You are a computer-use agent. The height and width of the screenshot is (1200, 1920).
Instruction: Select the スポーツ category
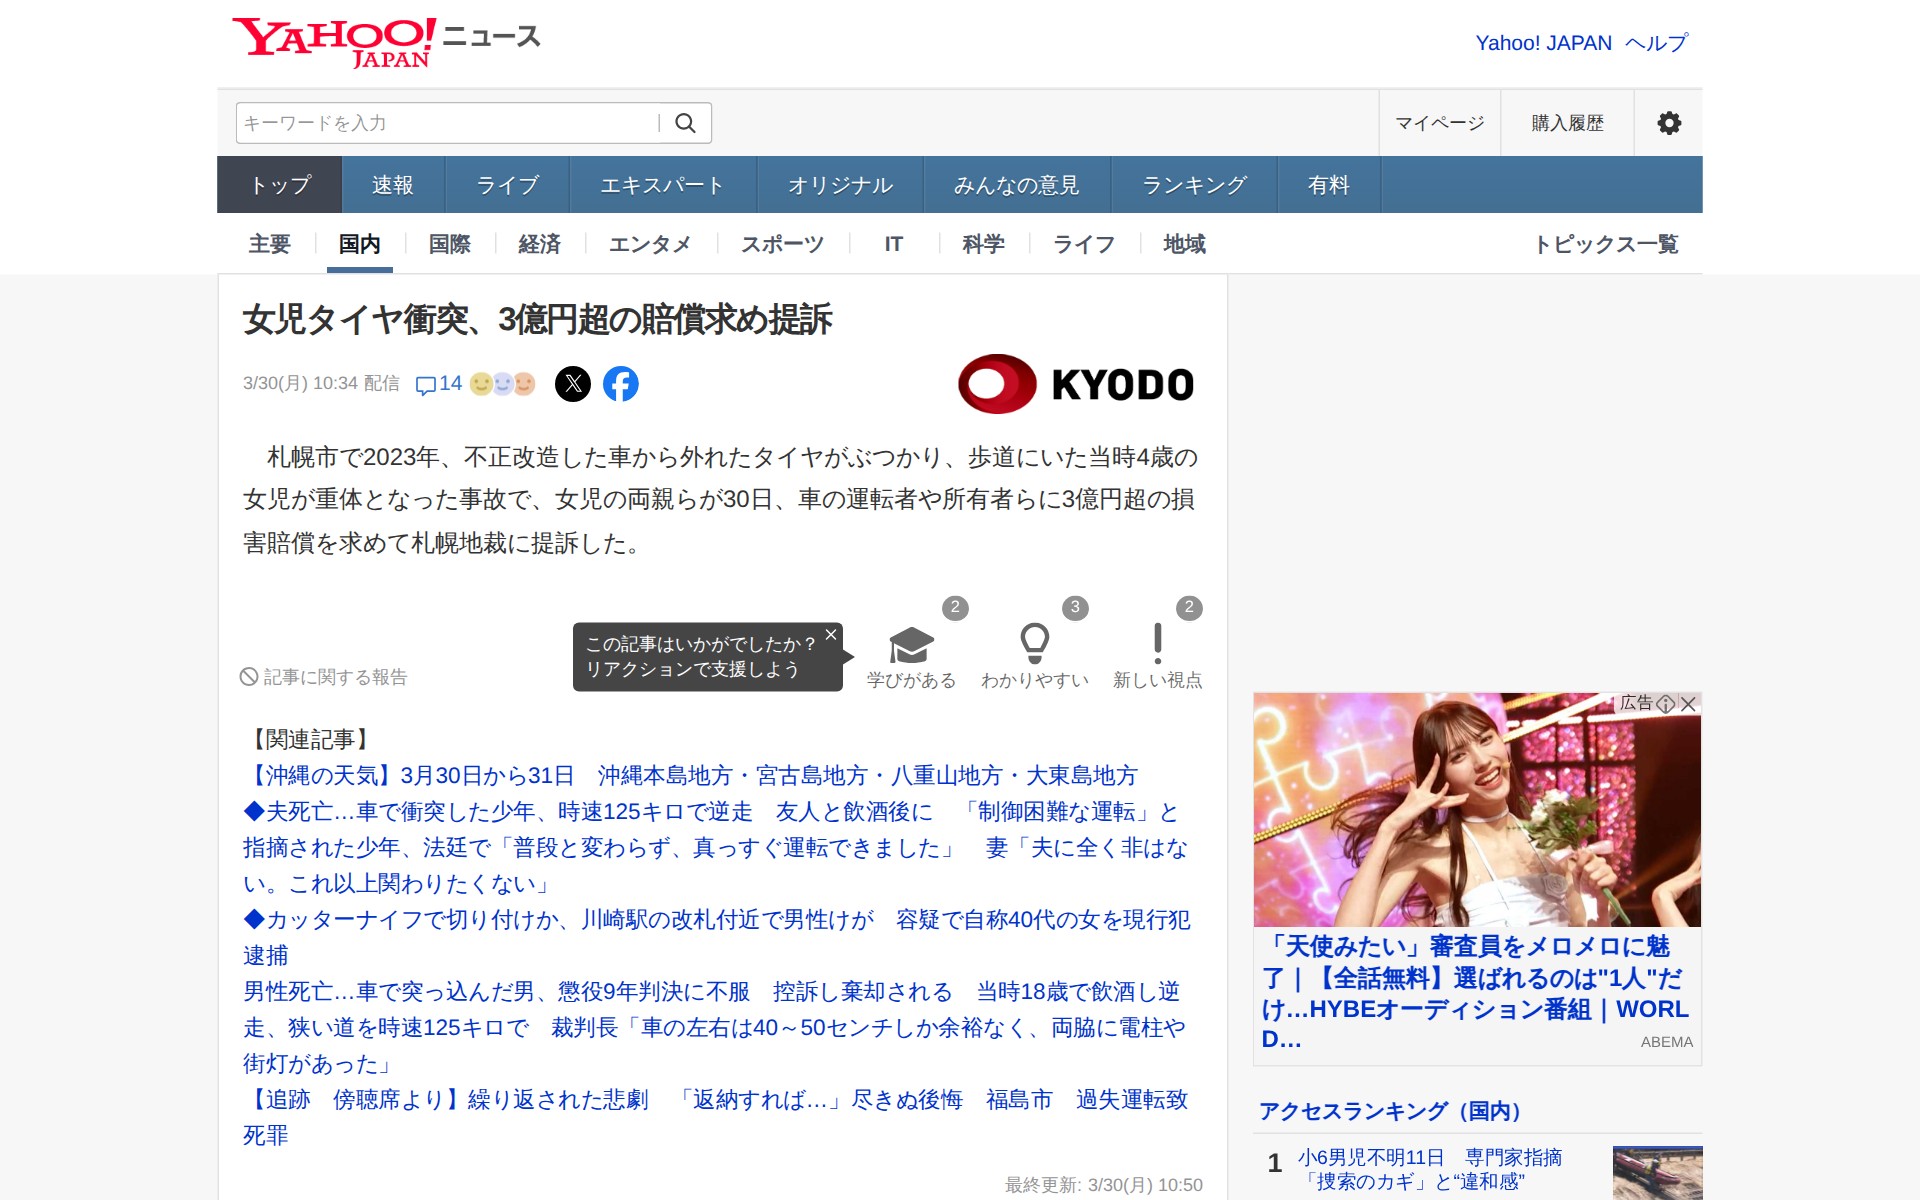click(x=782, y=244)
